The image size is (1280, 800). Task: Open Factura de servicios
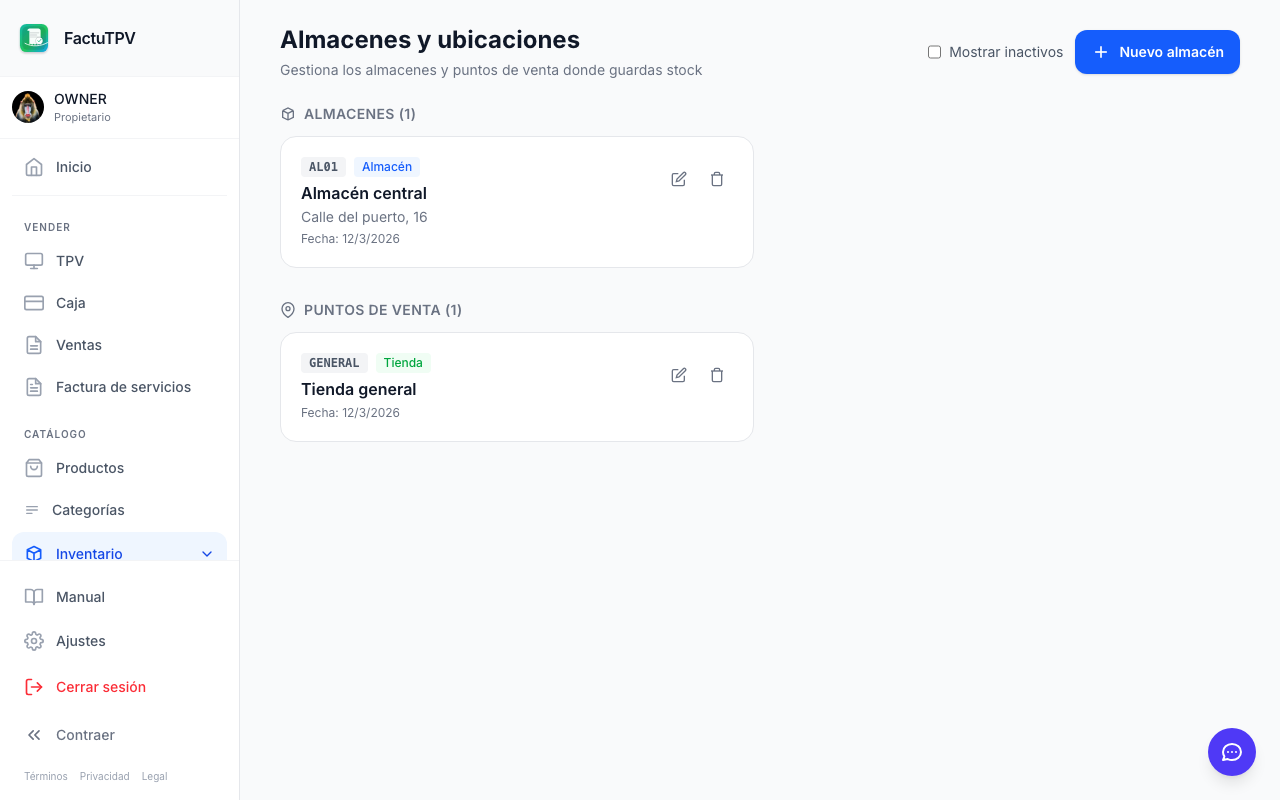point(120,387)
